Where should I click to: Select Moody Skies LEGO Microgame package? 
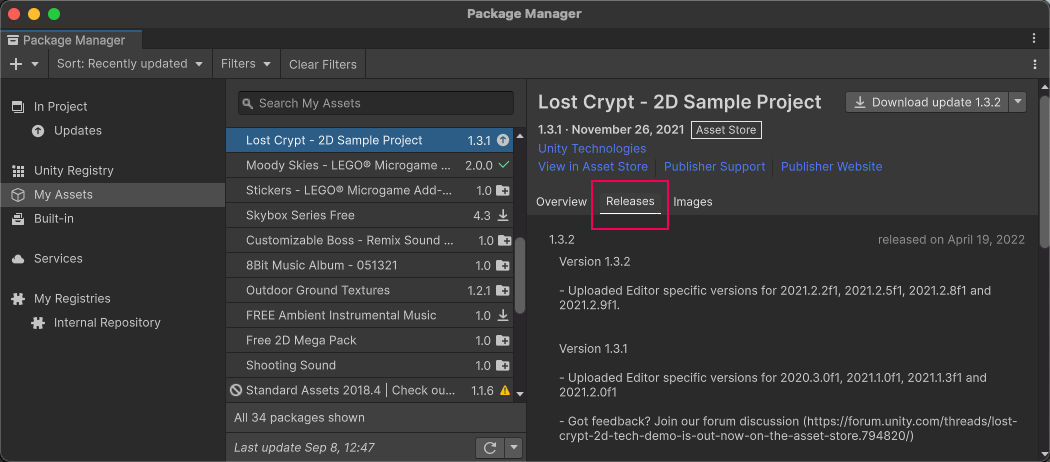pyautogui.click(x=341, y=165)
